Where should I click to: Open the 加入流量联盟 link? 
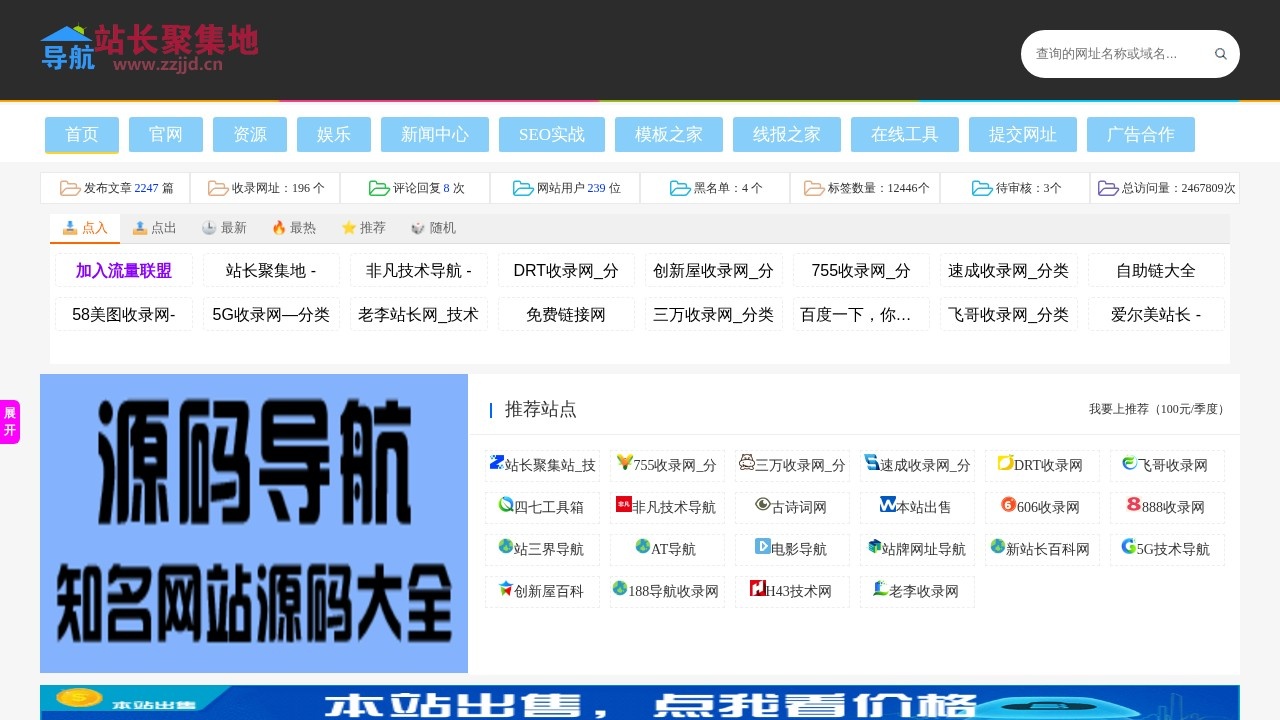pyautogui.click(x=124, y=270)
